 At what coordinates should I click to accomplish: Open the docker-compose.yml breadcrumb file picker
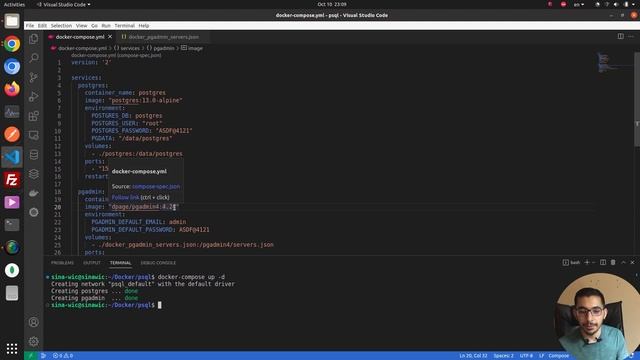78,48
